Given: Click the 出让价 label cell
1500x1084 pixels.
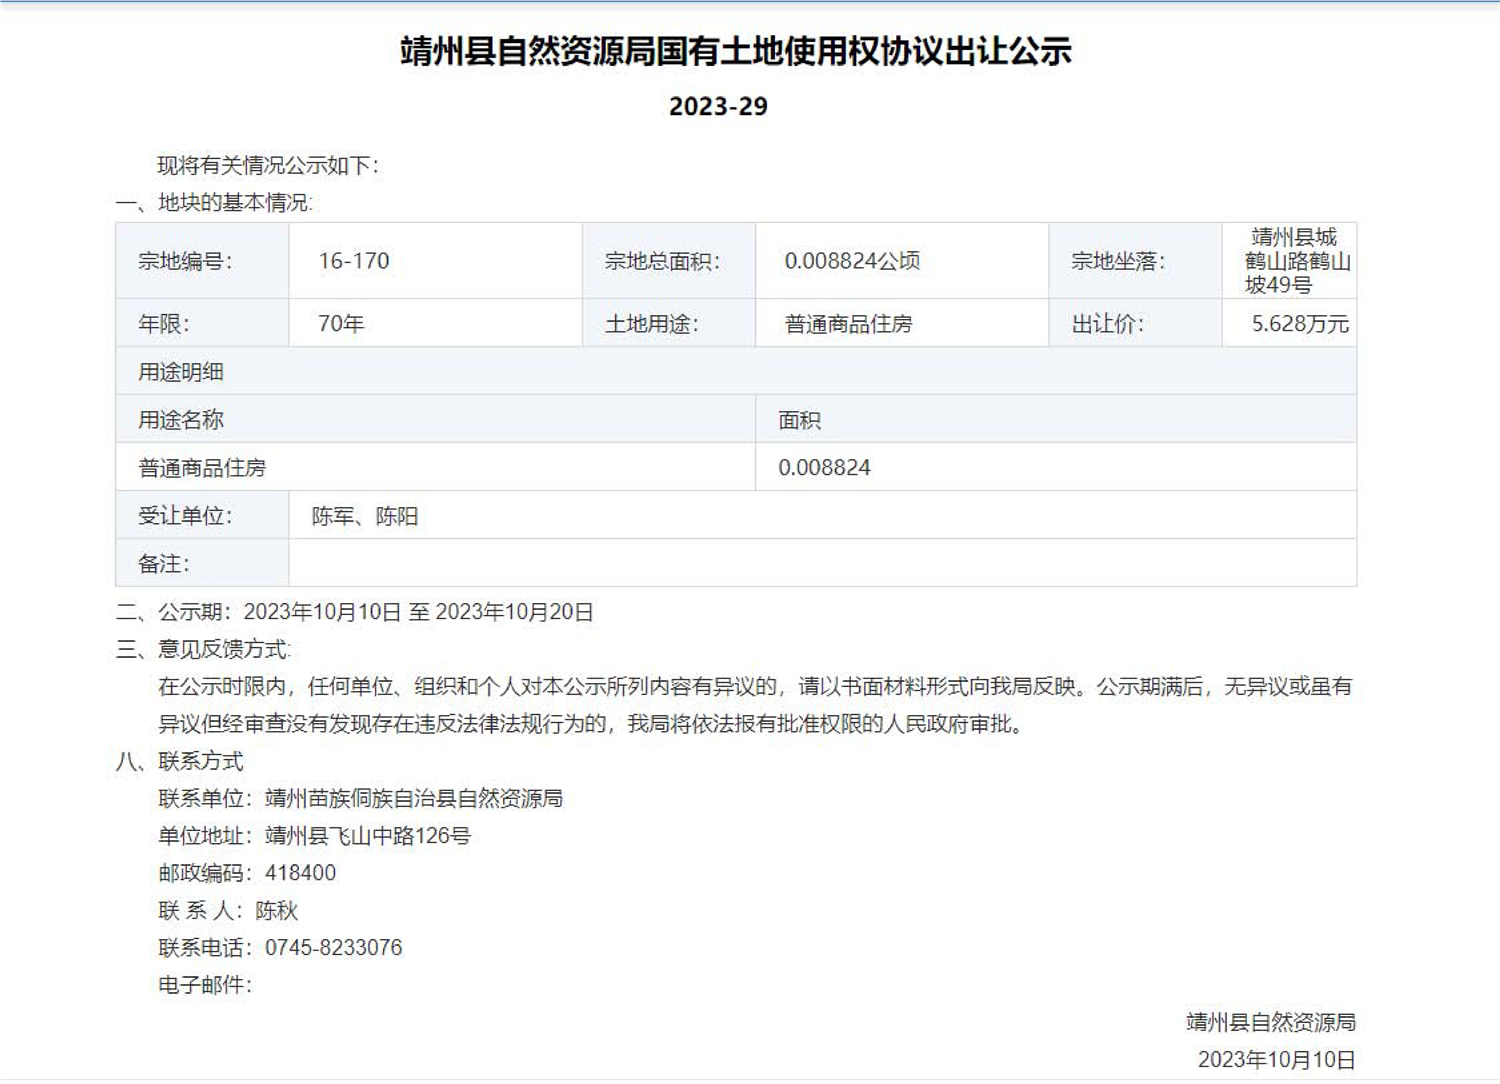Looking at the screenshot, I should 1135,323.
